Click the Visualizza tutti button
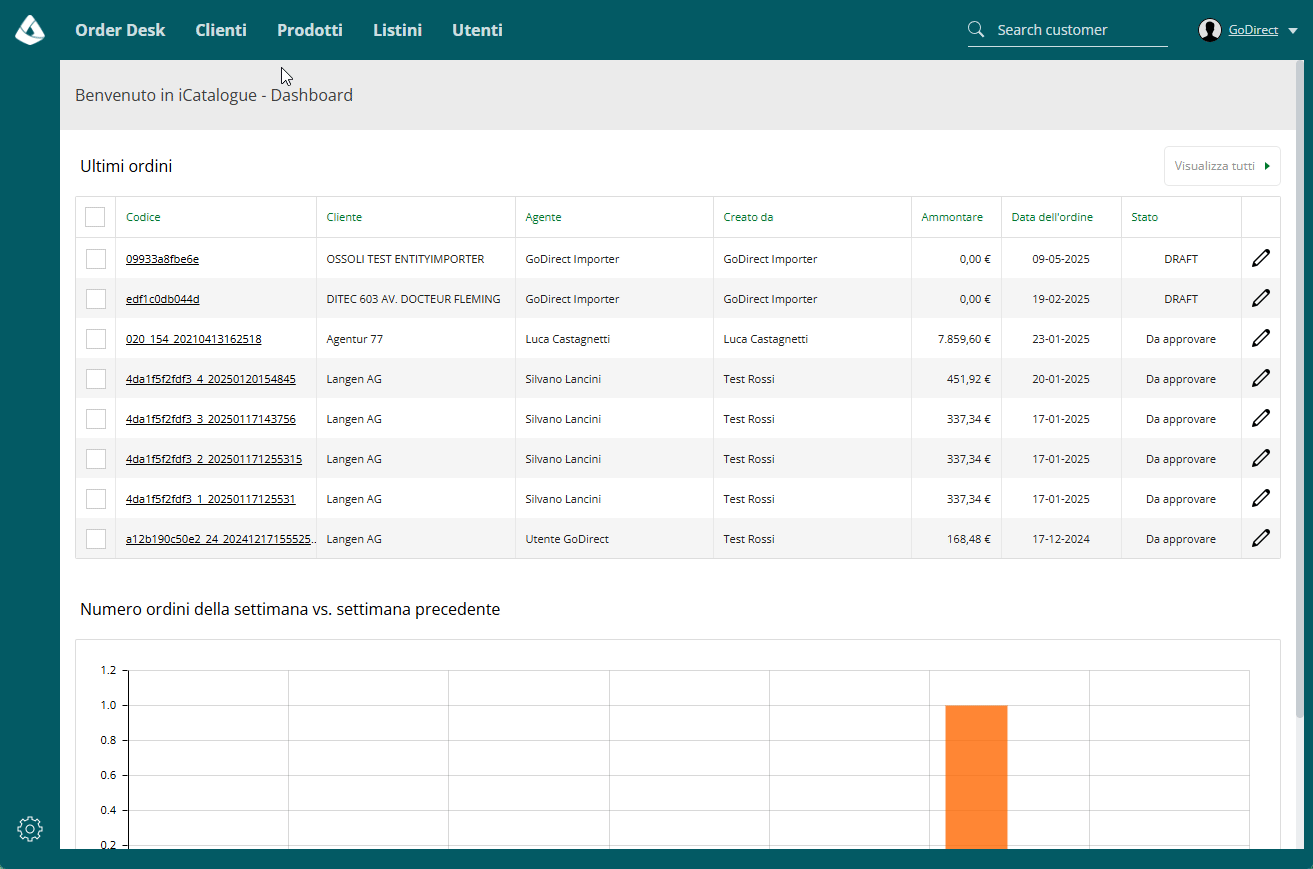 click(1222, 166)
